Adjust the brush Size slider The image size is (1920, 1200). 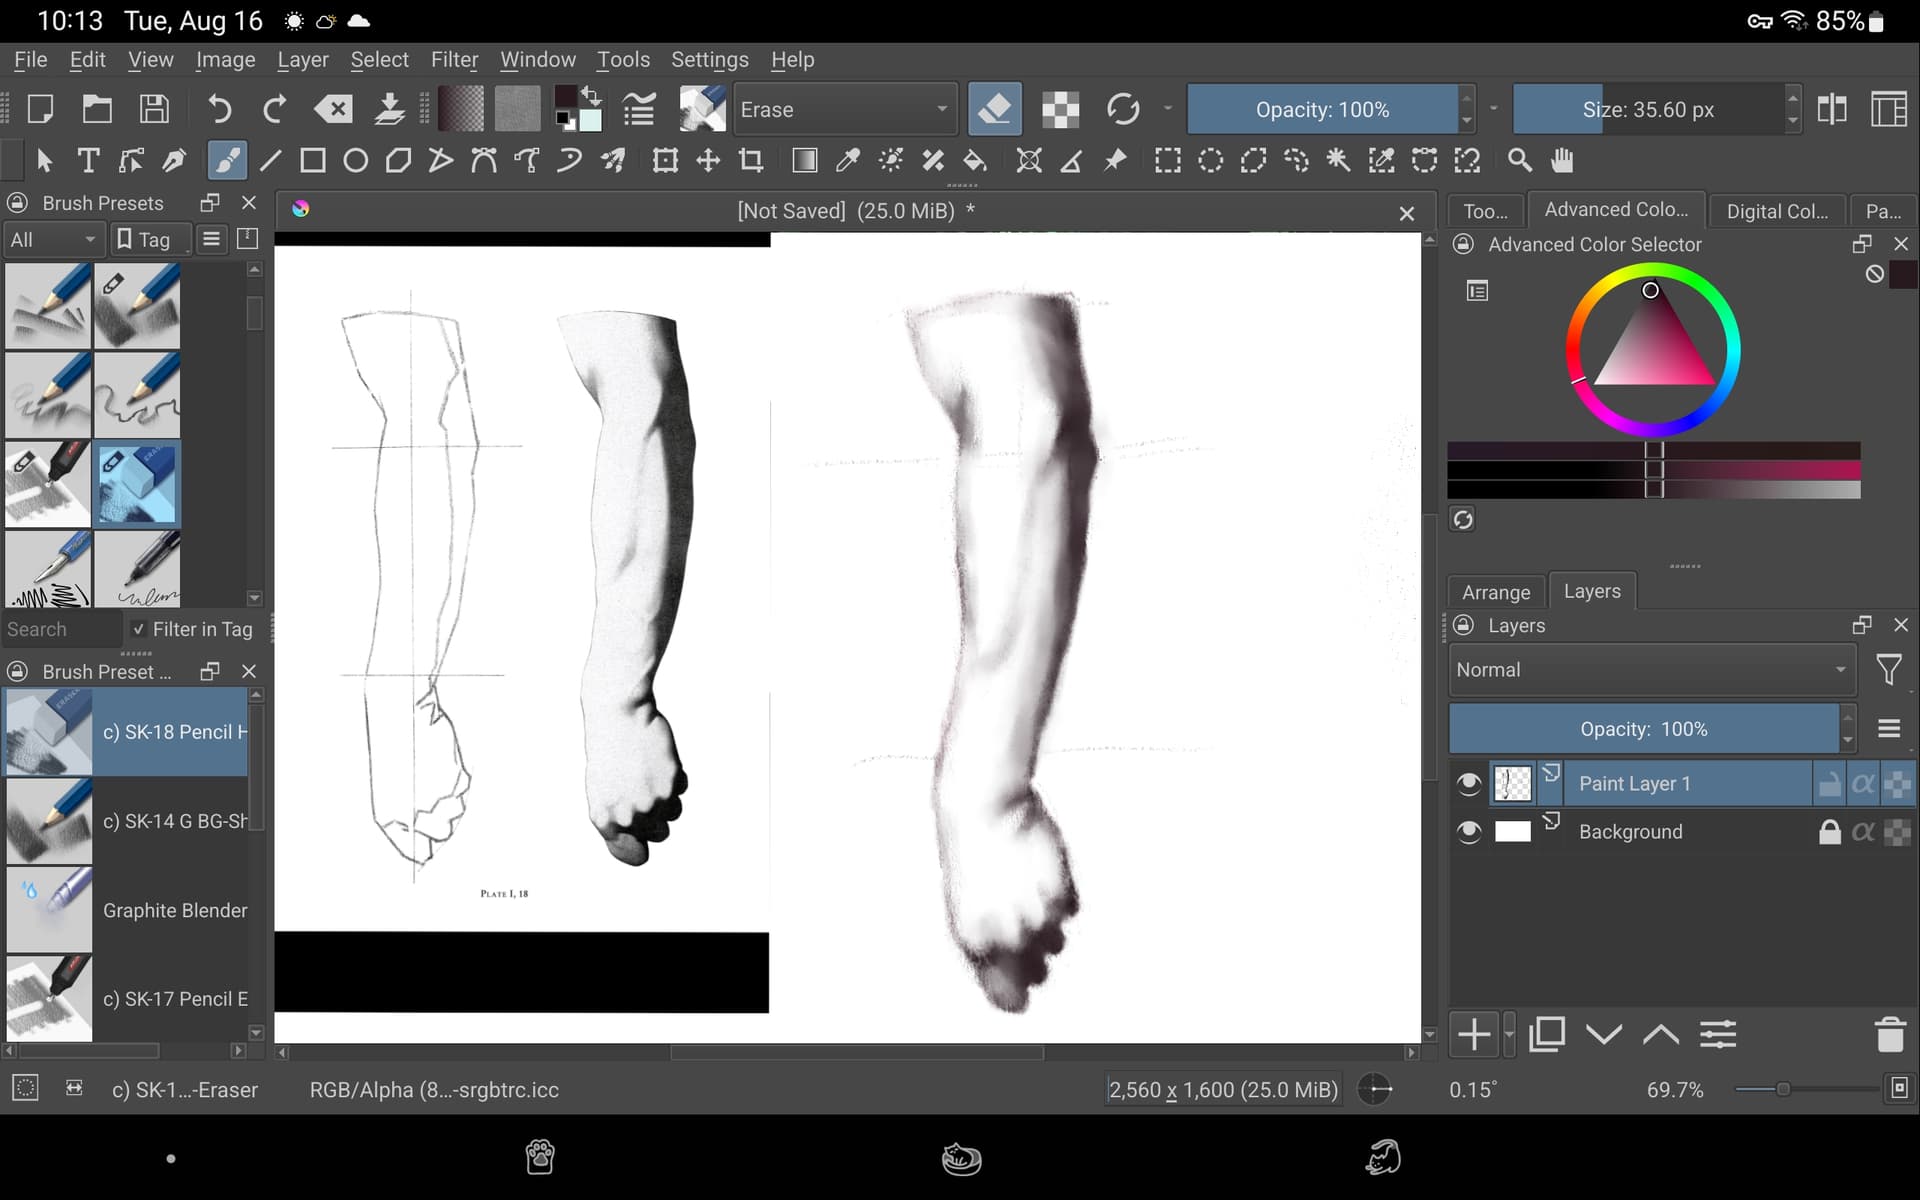[1648, 109]
